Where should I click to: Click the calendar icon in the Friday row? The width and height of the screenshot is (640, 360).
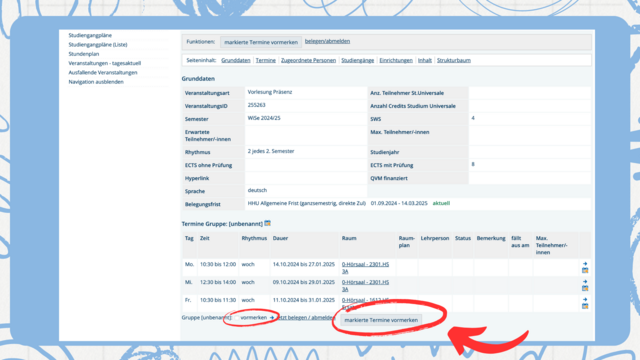(585, 306)
